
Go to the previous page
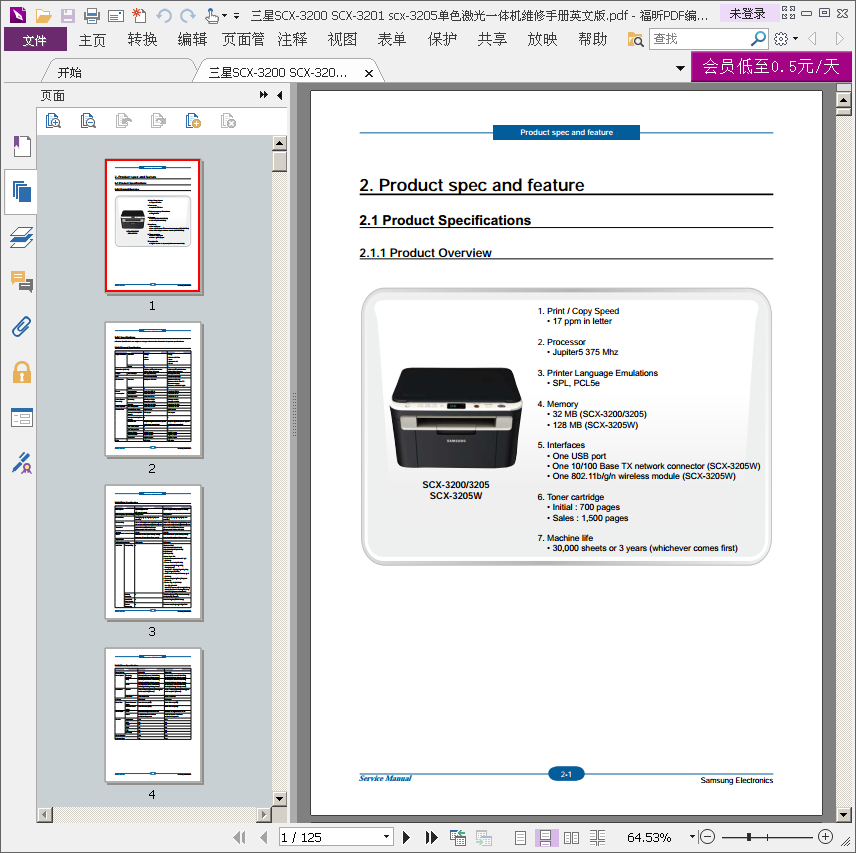pos(264,837)
